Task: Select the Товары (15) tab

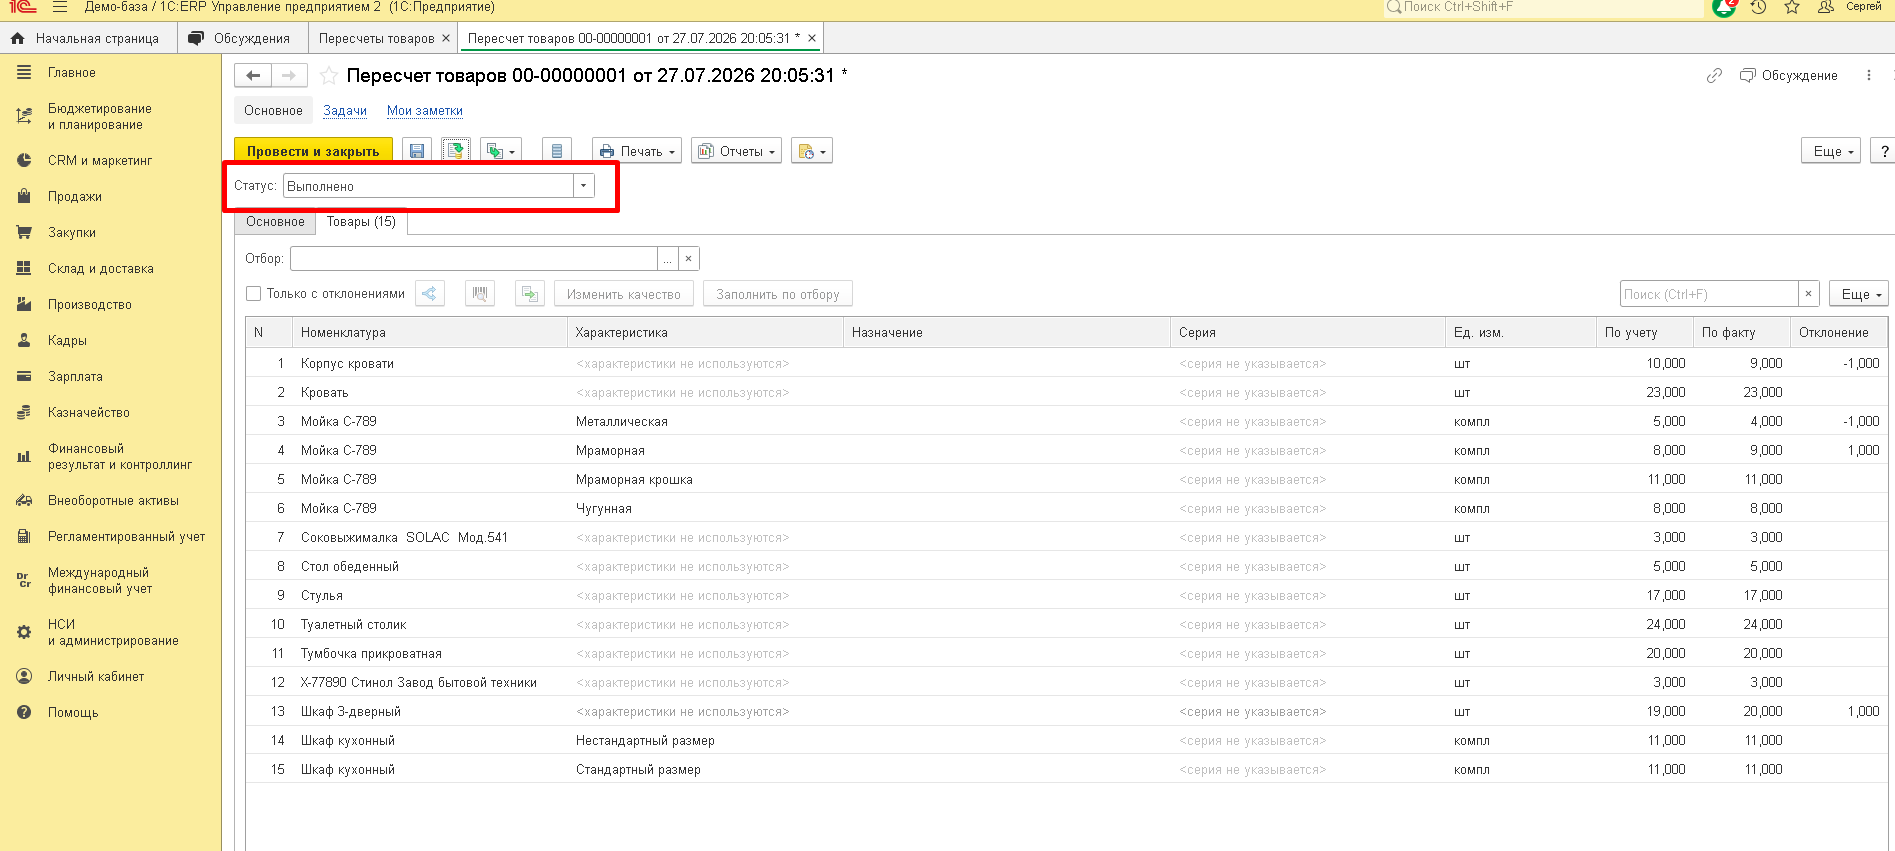Action: pyautogui.click(x=361, y=222)
